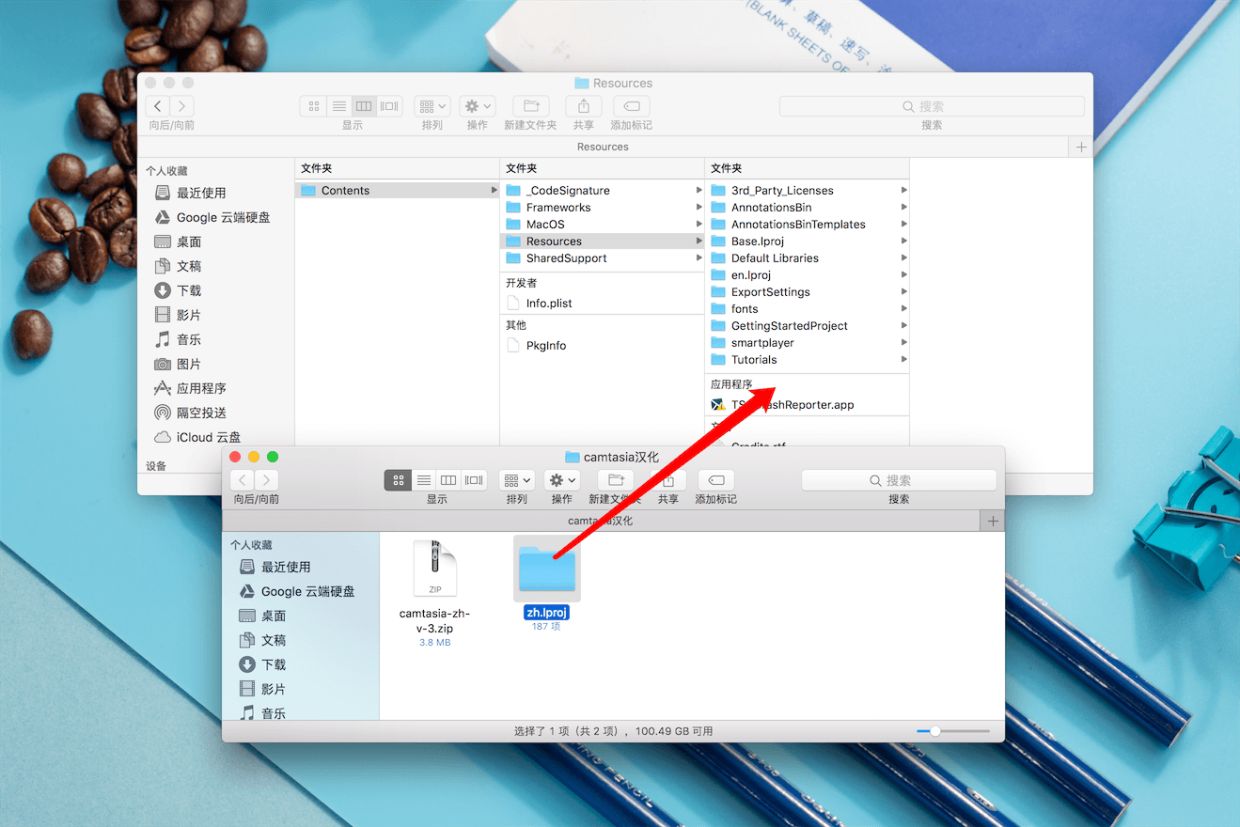Open 操作 gear dropdown in the camtasia汉化 window

click(x=562, y=480)
